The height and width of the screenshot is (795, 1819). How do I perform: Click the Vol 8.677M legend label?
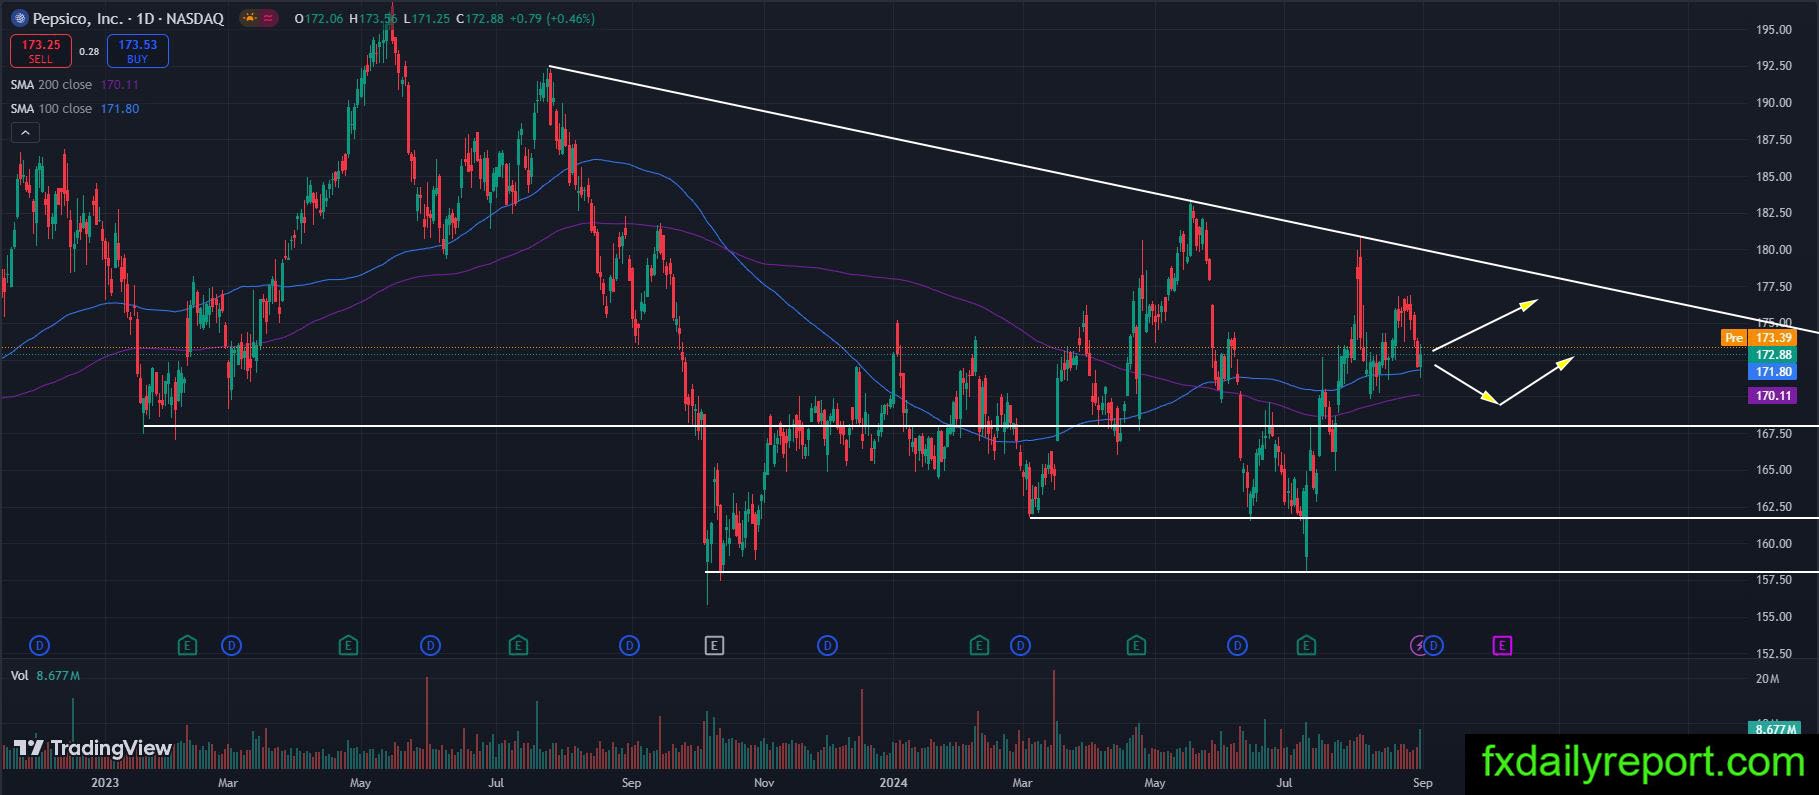(45, 676)
